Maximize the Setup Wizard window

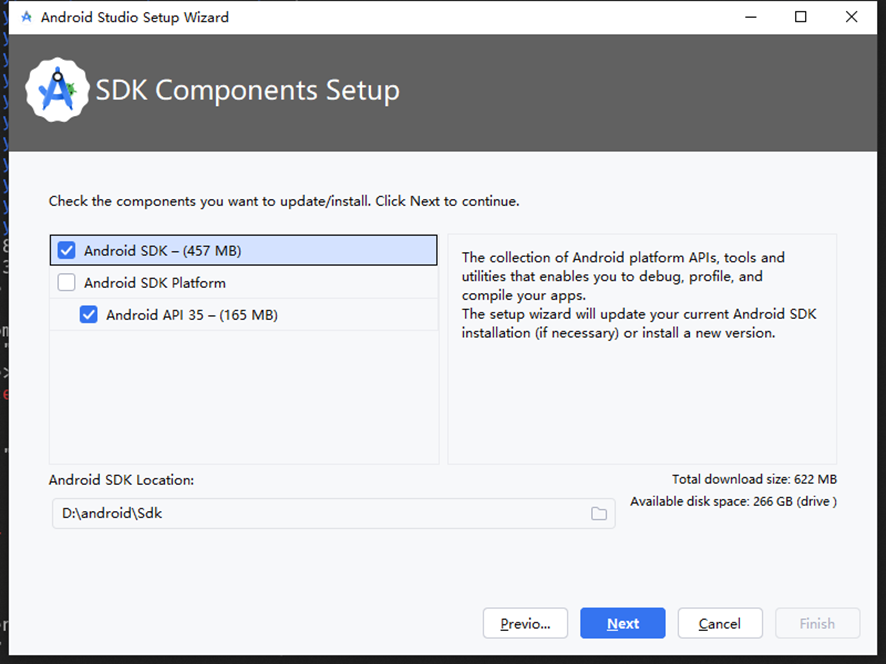click(x=801, y=17)
